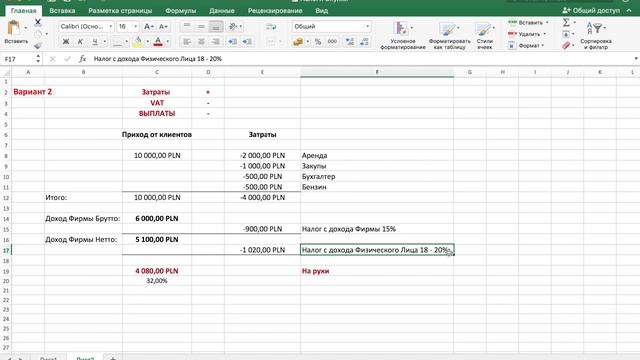
Task: Open fill color dropdown arrow
Action: 147,42
